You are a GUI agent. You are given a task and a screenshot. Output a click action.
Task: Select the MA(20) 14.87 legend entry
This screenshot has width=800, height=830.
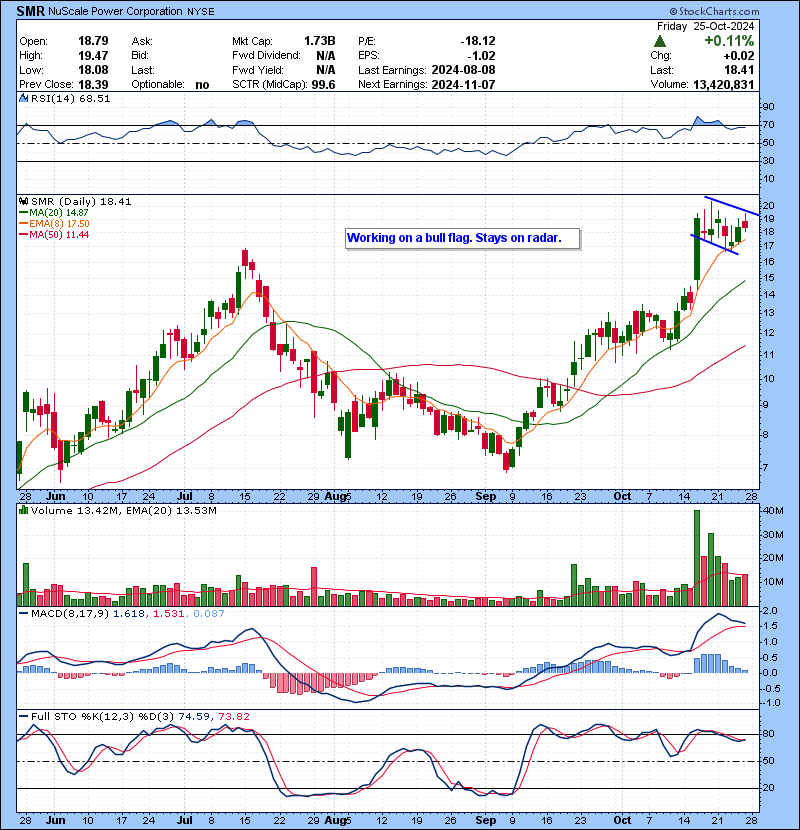pos(53,212)
